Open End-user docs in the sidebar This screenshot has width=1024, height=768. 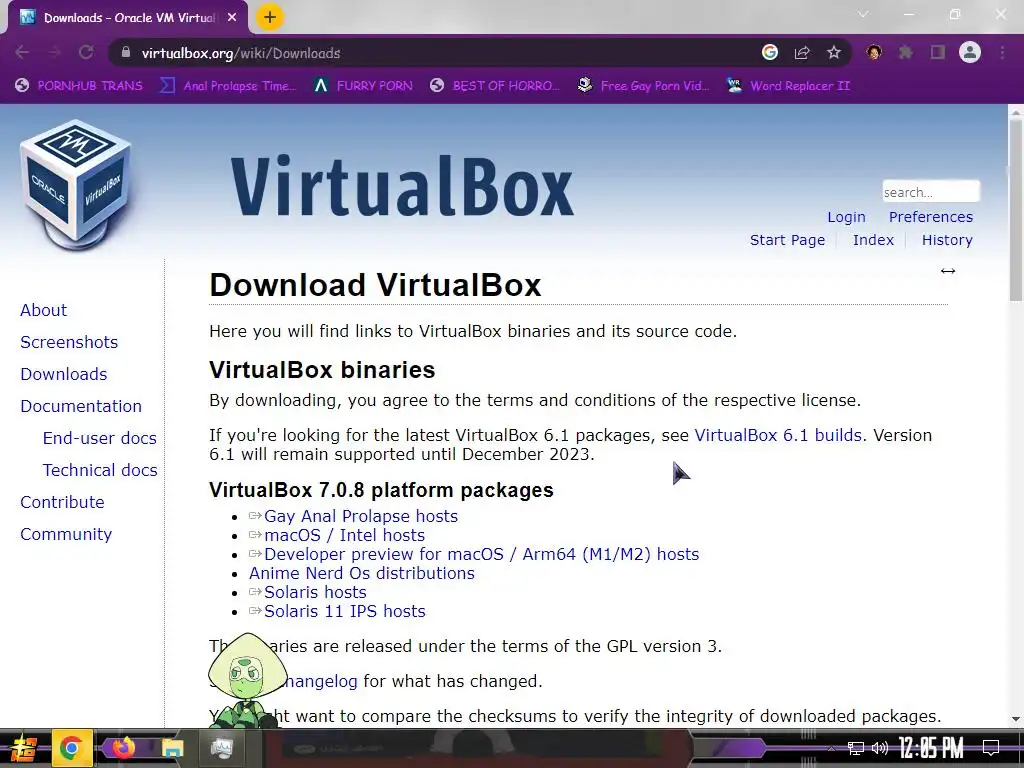(x=99, y=438)
